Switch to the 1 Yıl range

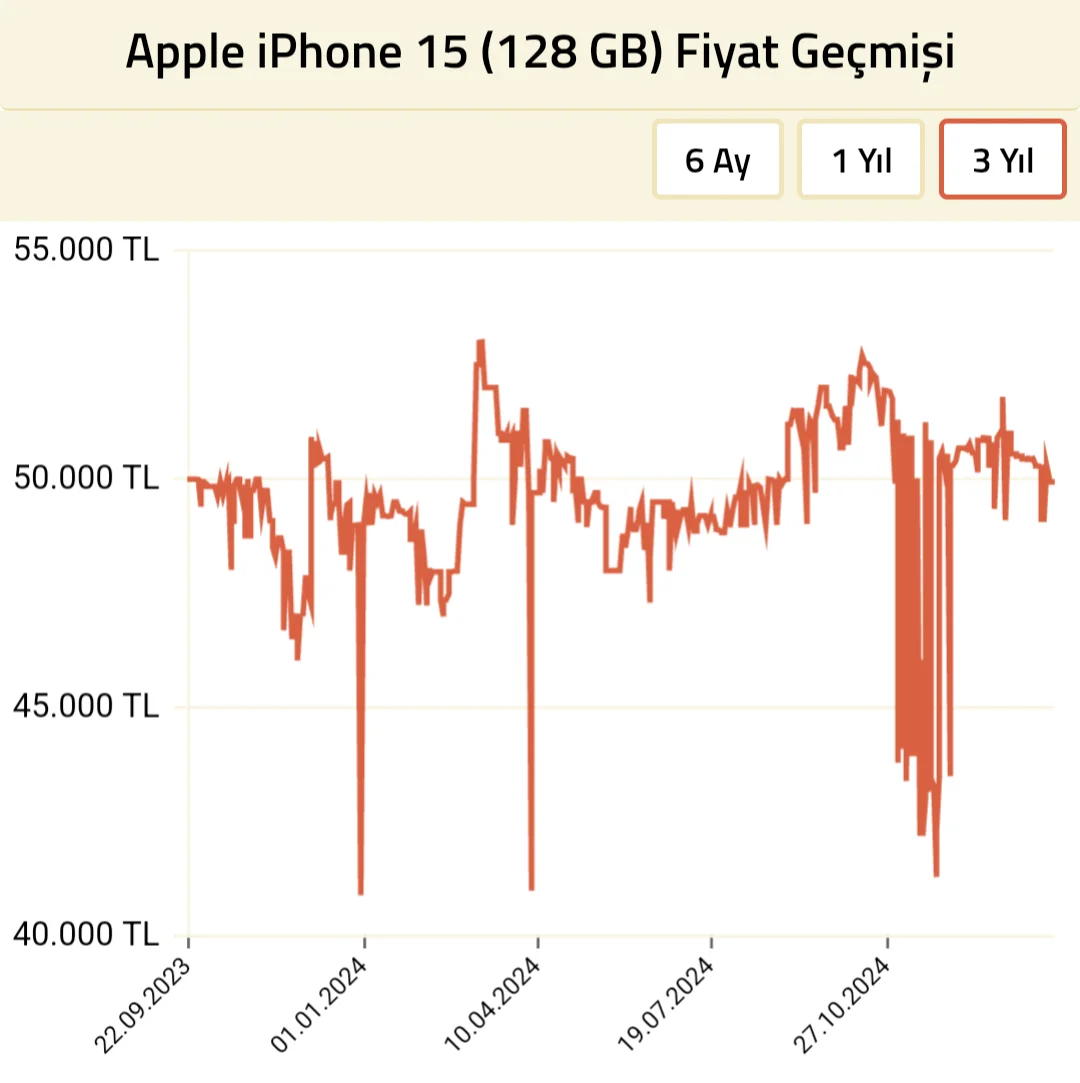(x=861, y=160)
